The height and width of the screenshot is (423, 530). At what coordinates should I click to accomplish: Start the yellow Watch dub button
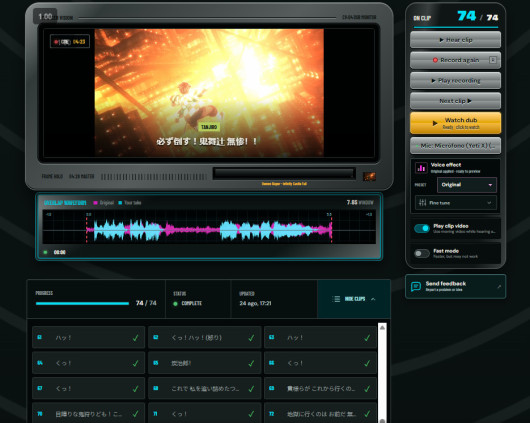[455, 123]
